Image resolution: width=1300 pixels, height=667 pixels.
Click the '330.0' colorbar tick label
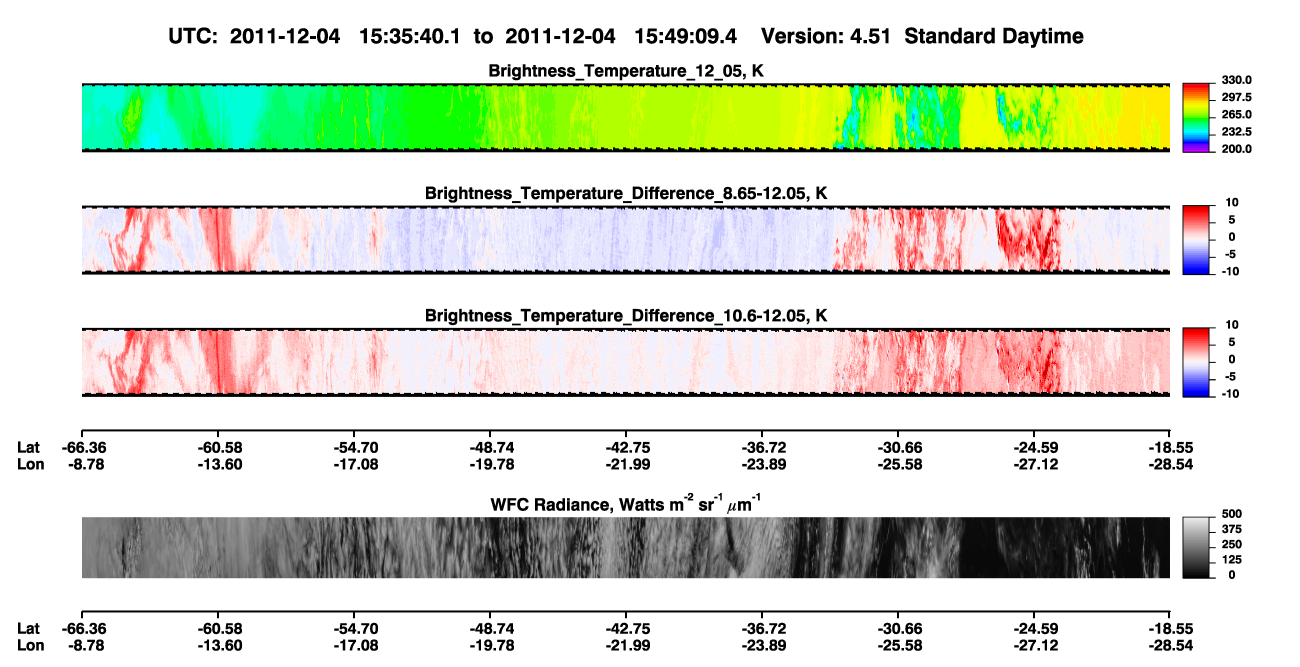tap(1235, 80)
